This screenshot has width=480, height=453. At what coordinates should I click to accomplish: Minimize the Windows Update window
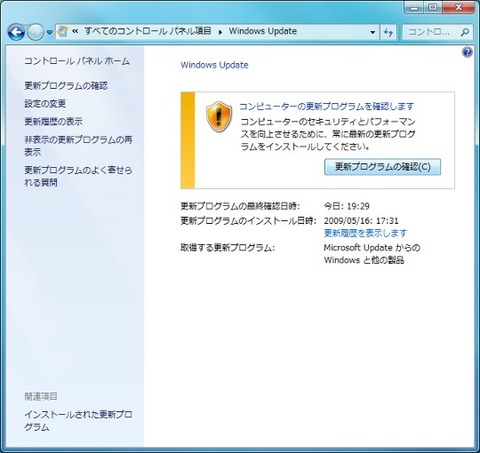pos(414,7)
